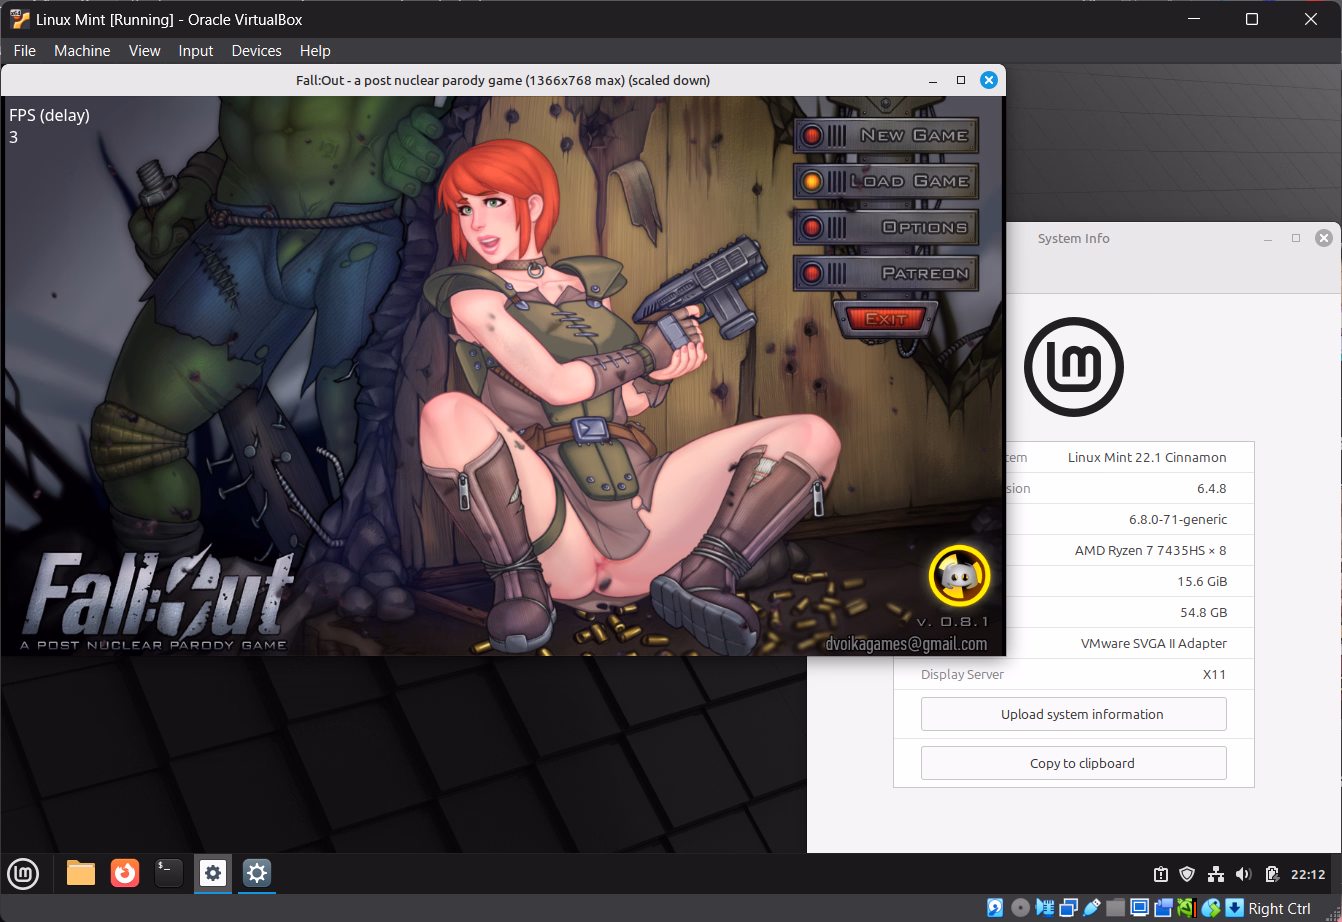Click the VirtualBox display status icon
Viewport: 1342px width, 922px height.
coord(1139,908)
